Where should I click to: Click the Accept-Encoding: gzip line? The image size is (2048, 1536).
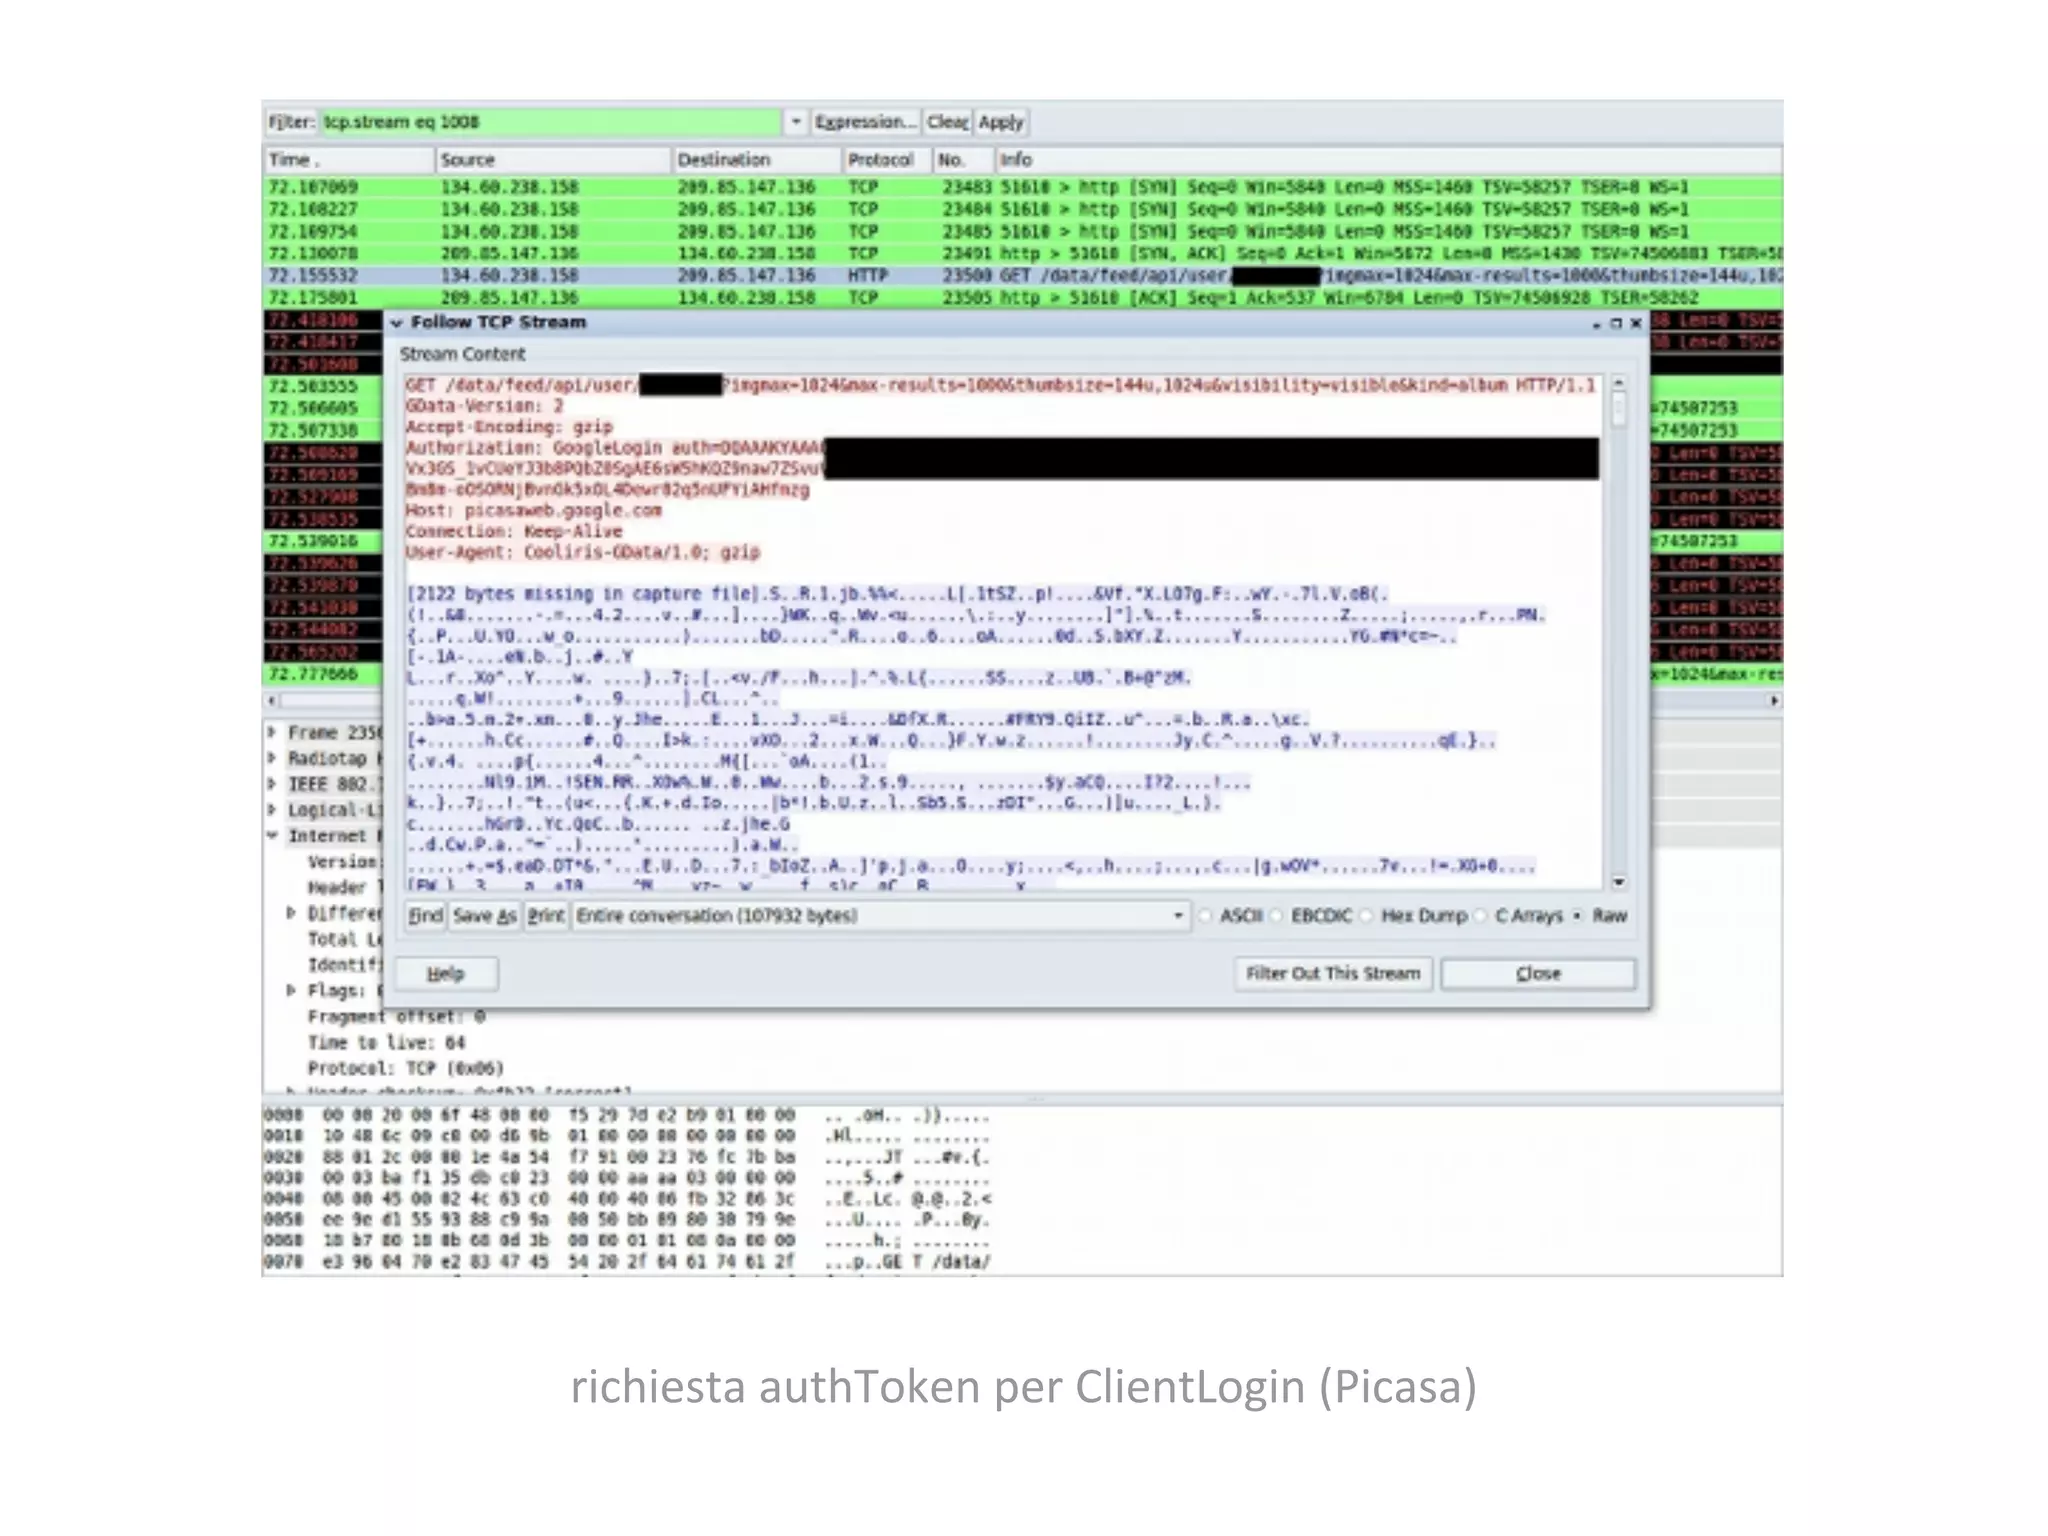click(x=509, y=427)
